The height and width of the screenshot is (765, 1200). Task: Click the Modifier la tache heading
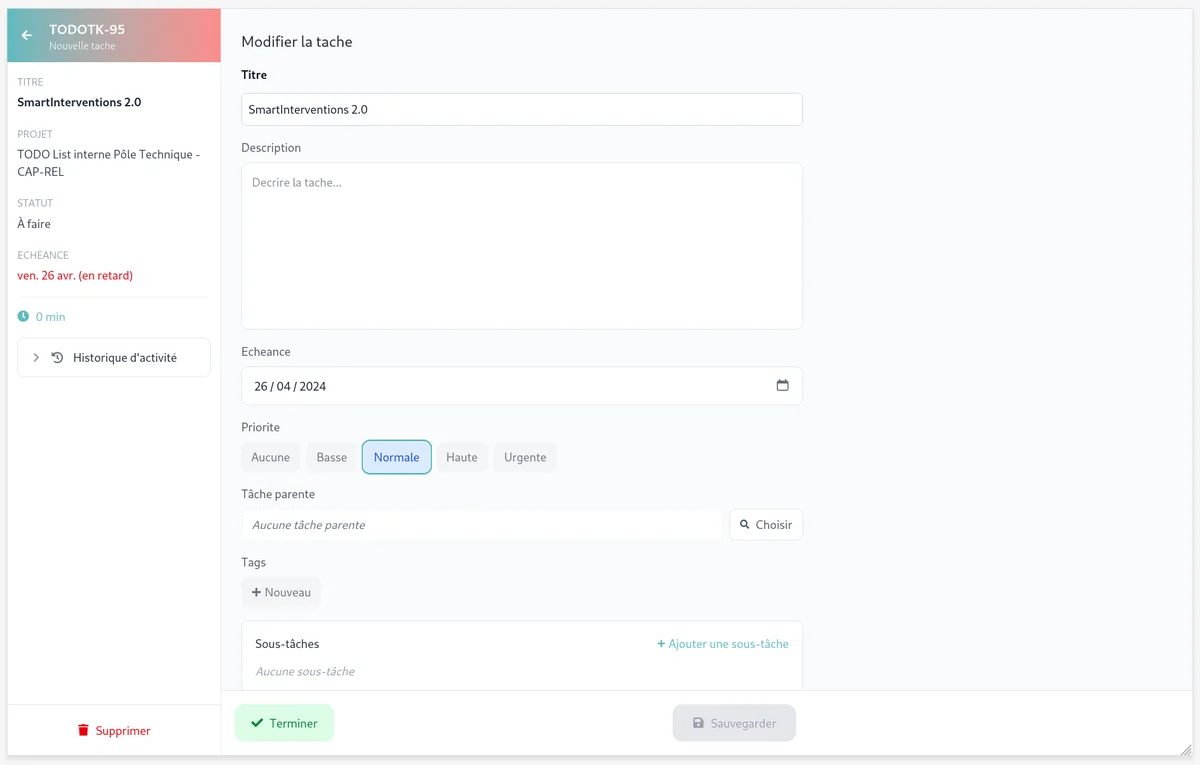pos(297,42)
